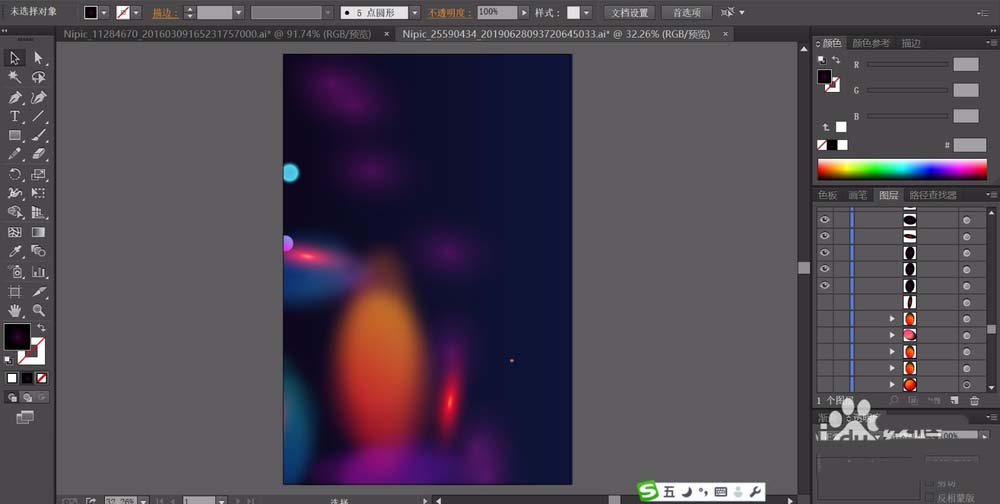Switch toolbox paint mode to Gradient
The width and height of the screenshot is (1000, 504).
(27, 378)
